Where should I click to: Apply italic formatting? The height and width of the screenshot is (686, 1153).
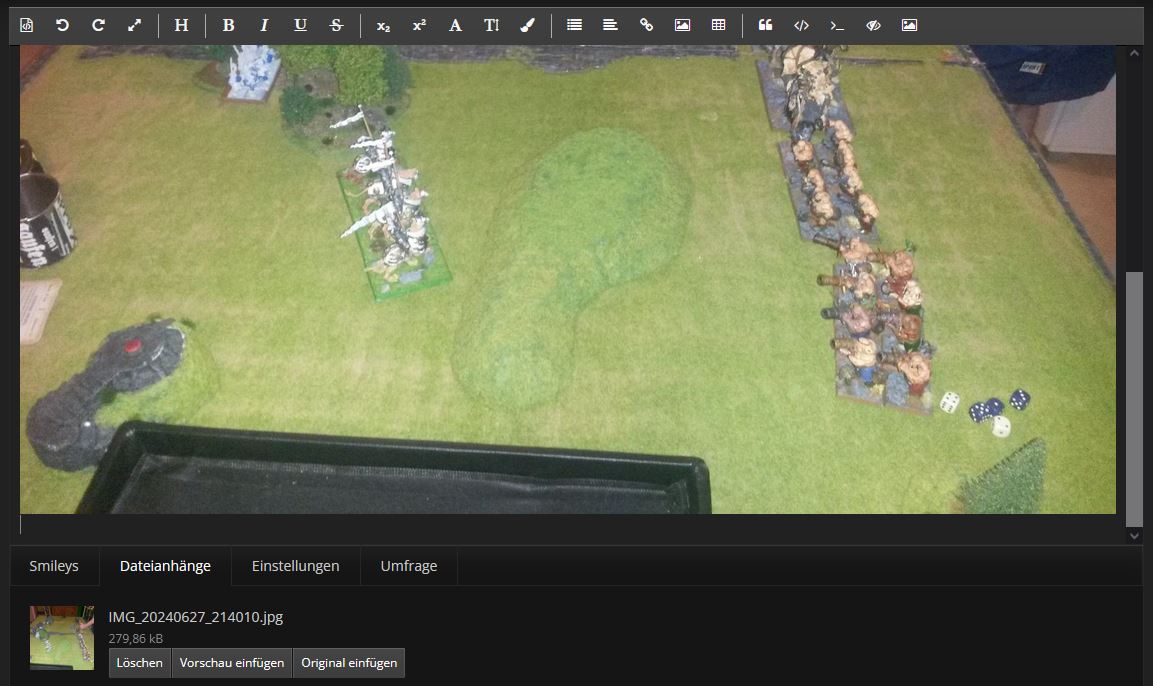264,25
